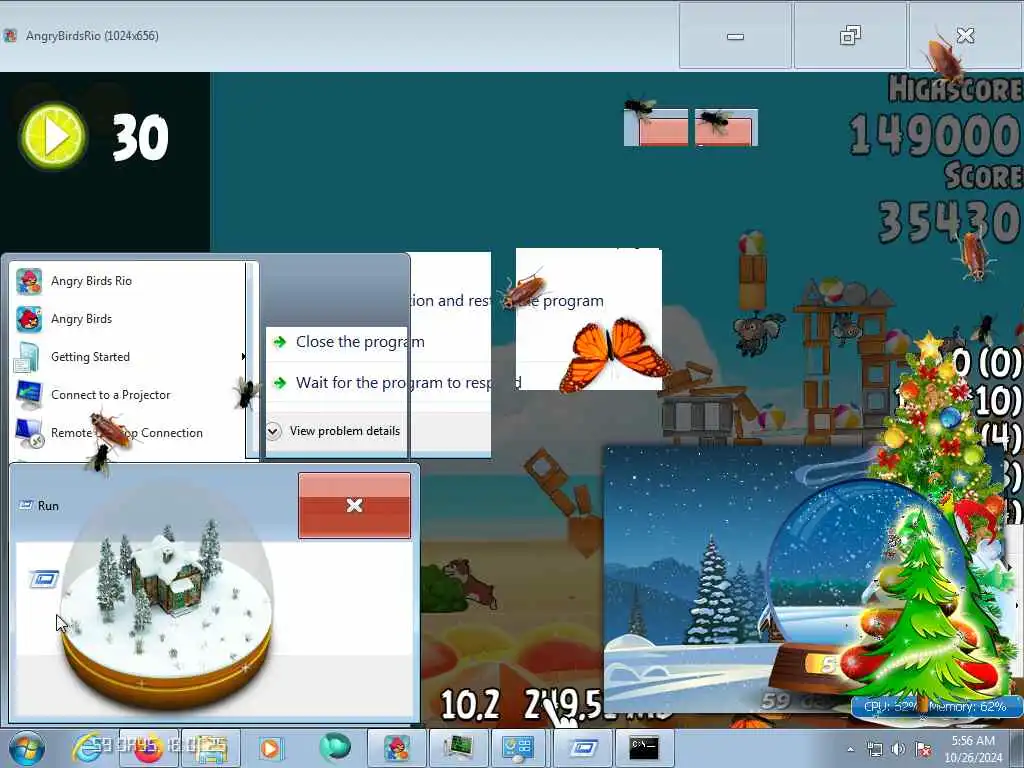Click the Angry Birds Rio Start menu icon
1024x768 pixels.
(x=29, y=281)
